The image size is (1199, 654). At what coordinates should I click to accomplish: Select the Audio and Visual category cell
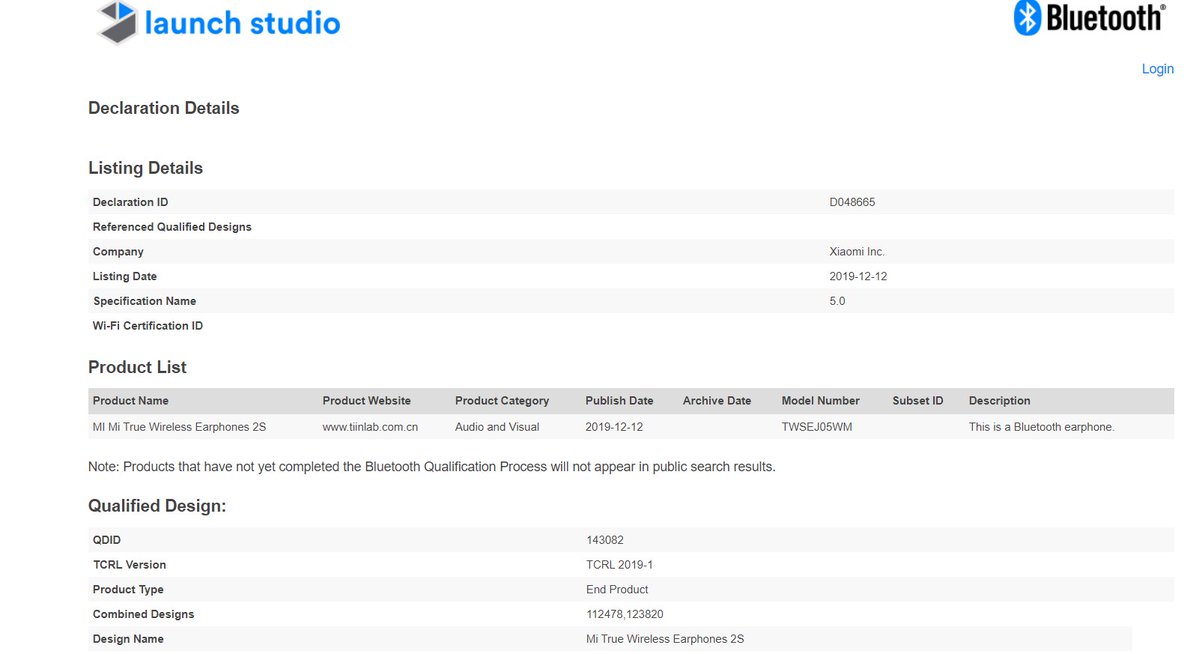497,427
